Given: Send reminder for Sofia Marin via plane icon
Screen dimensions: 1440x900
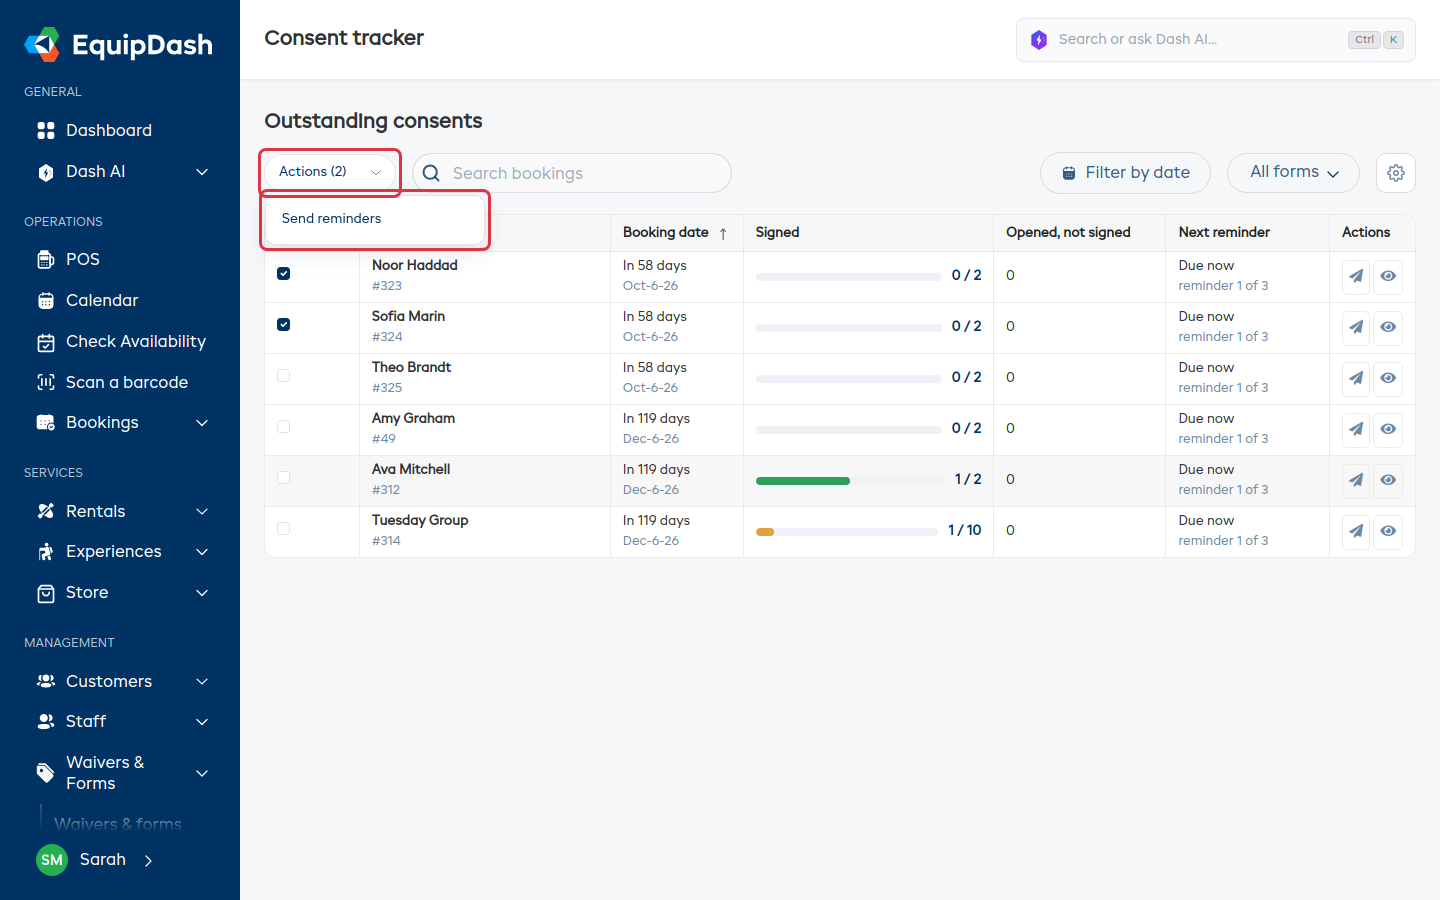Looking at the screenshot, I should point(1356,328).
